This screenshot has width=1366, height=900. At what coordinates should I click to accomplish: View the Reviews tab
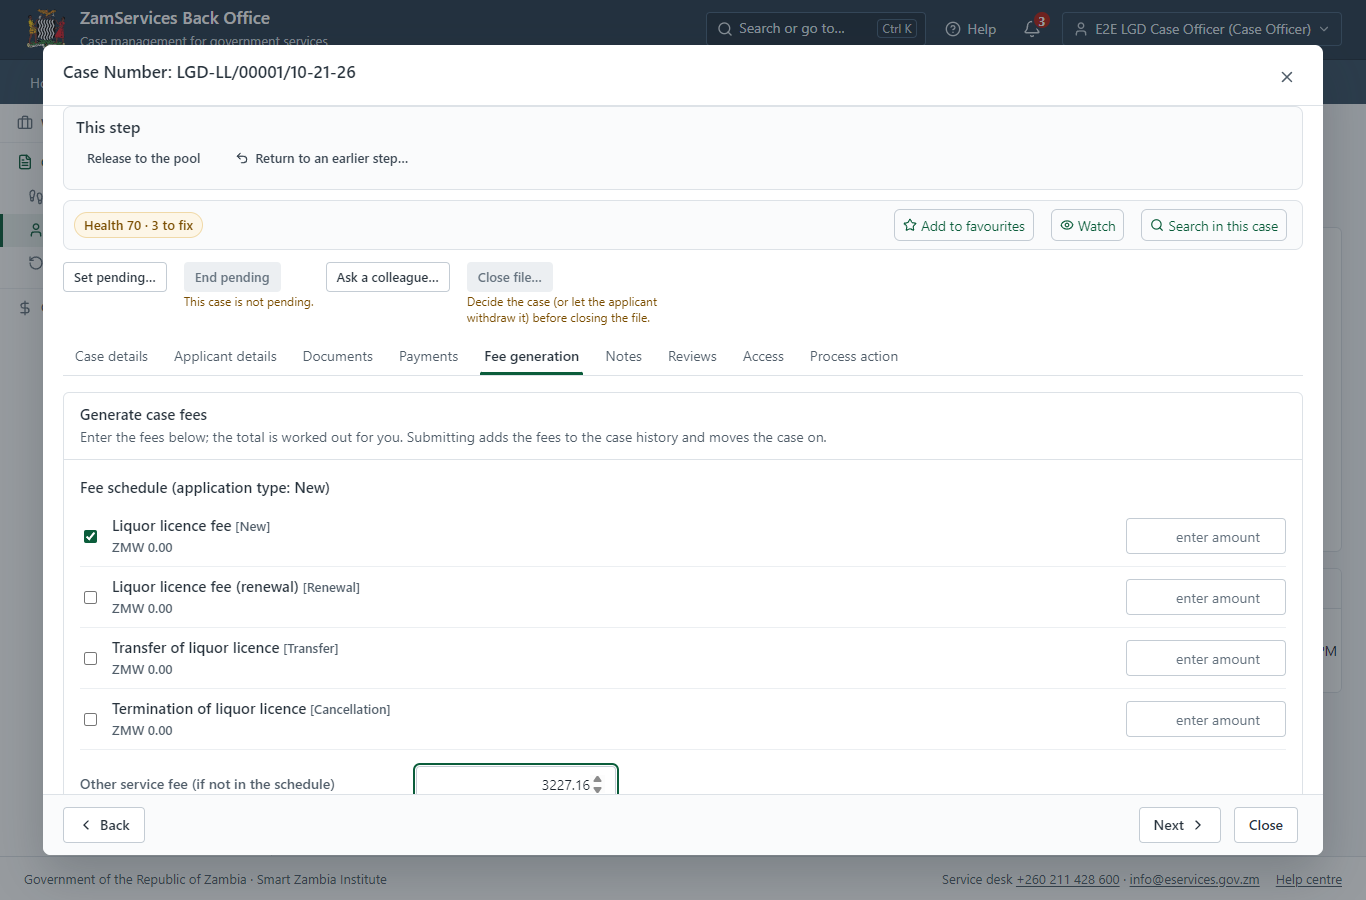coord(692,356)
